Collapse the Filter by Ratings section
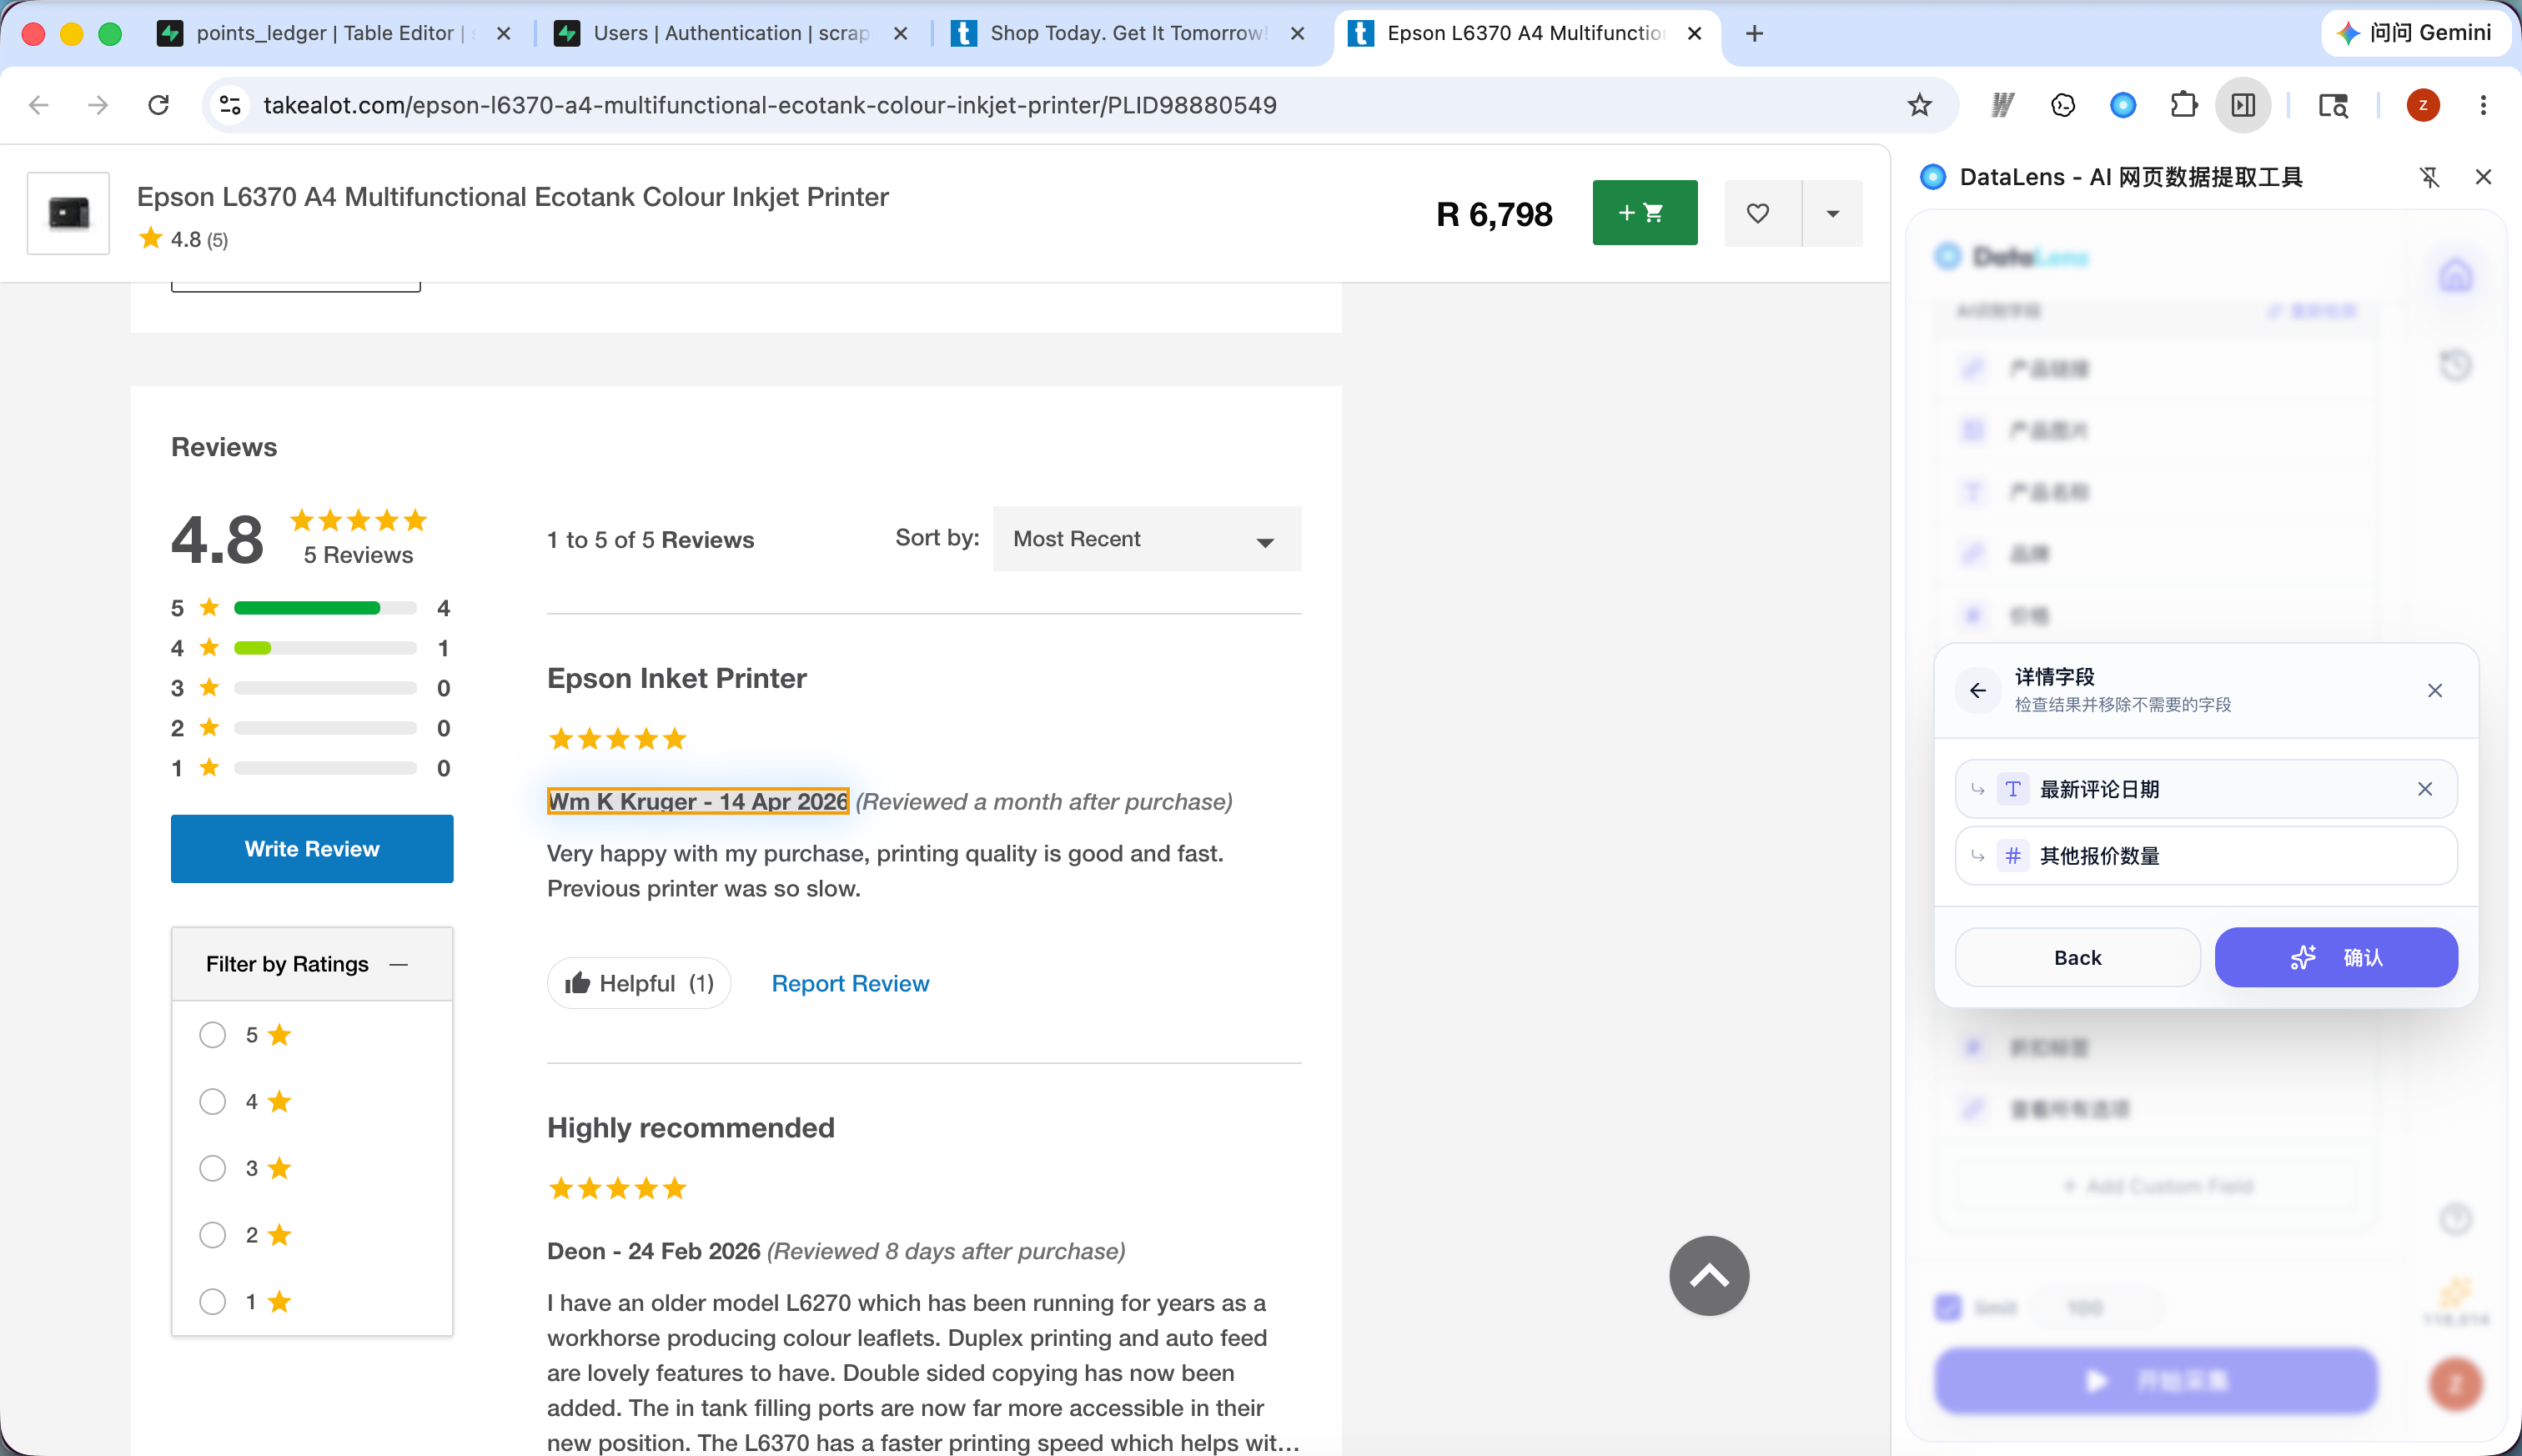The width and height of the screenshot is (2522, 1456). [x=399, y=964]
